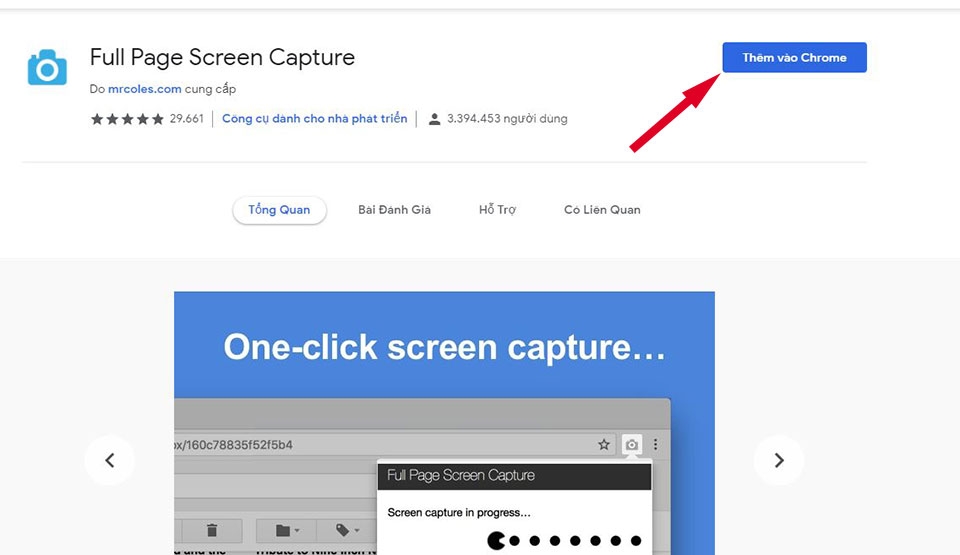Click the three-dot menu in preview image
The width and height of the screenshot is (960, 555).
656,445
